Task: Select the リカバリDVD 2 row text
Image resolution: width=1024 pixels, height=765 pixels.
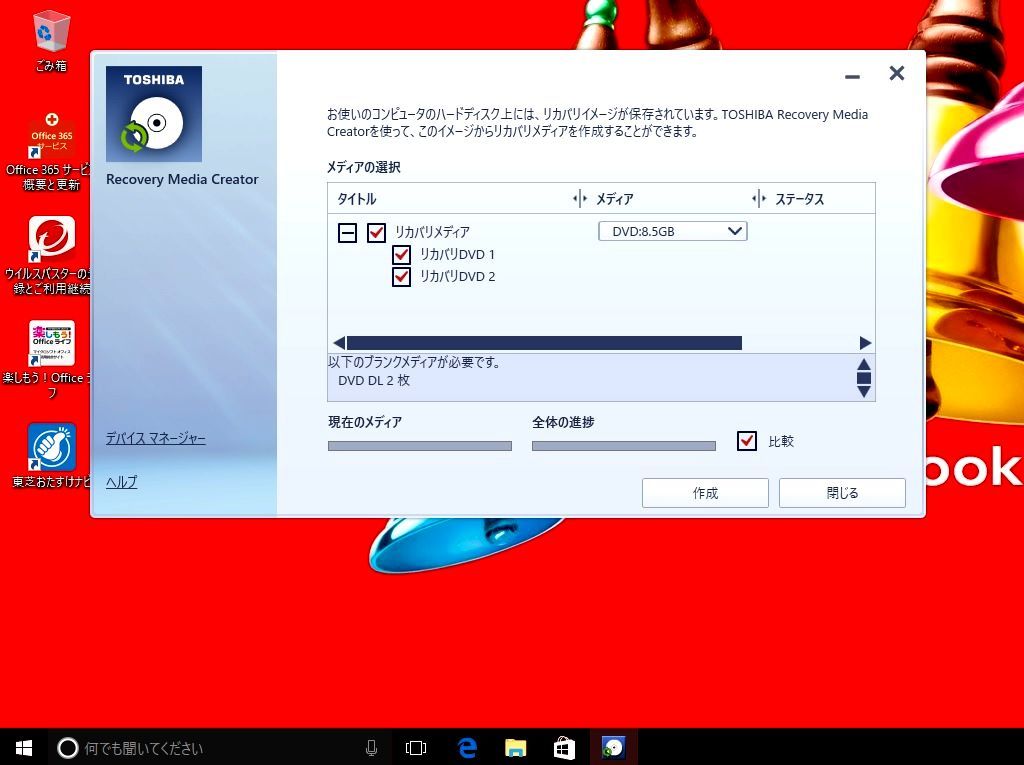Action: point(457,276)
